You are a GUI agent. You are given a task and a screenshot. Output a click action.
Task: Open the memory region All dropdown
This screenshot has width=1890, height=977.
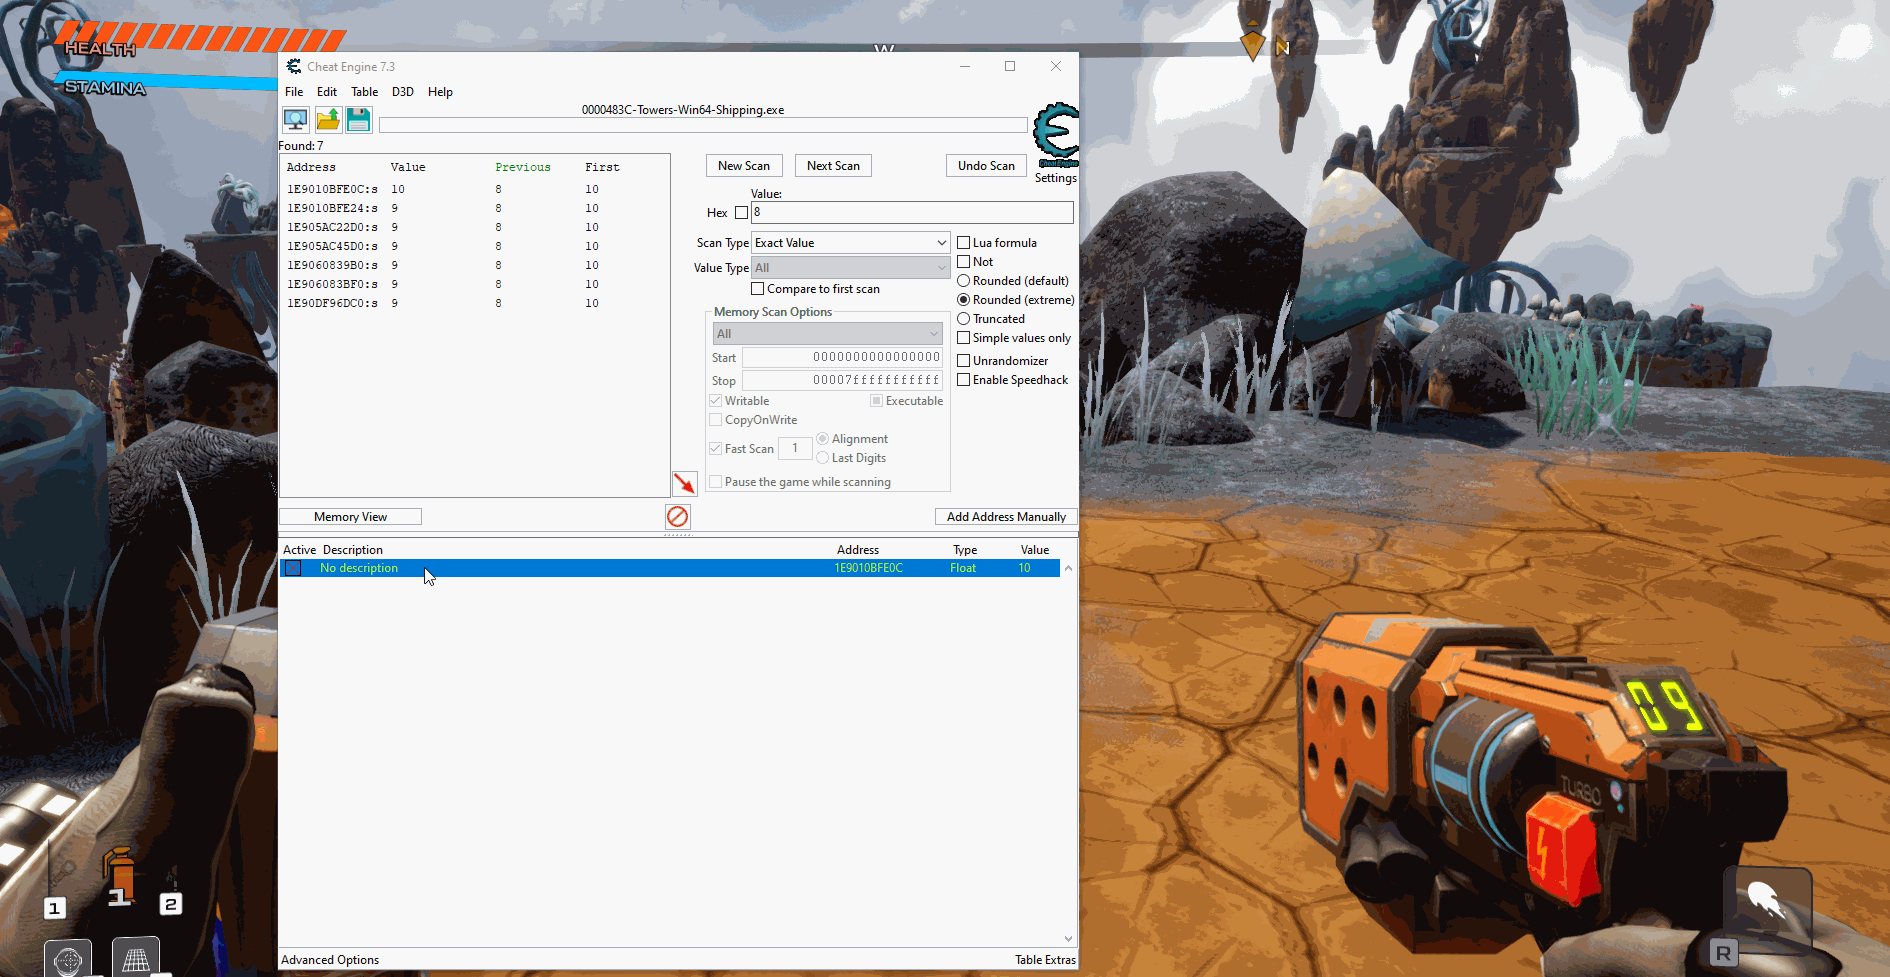(827, 334)
